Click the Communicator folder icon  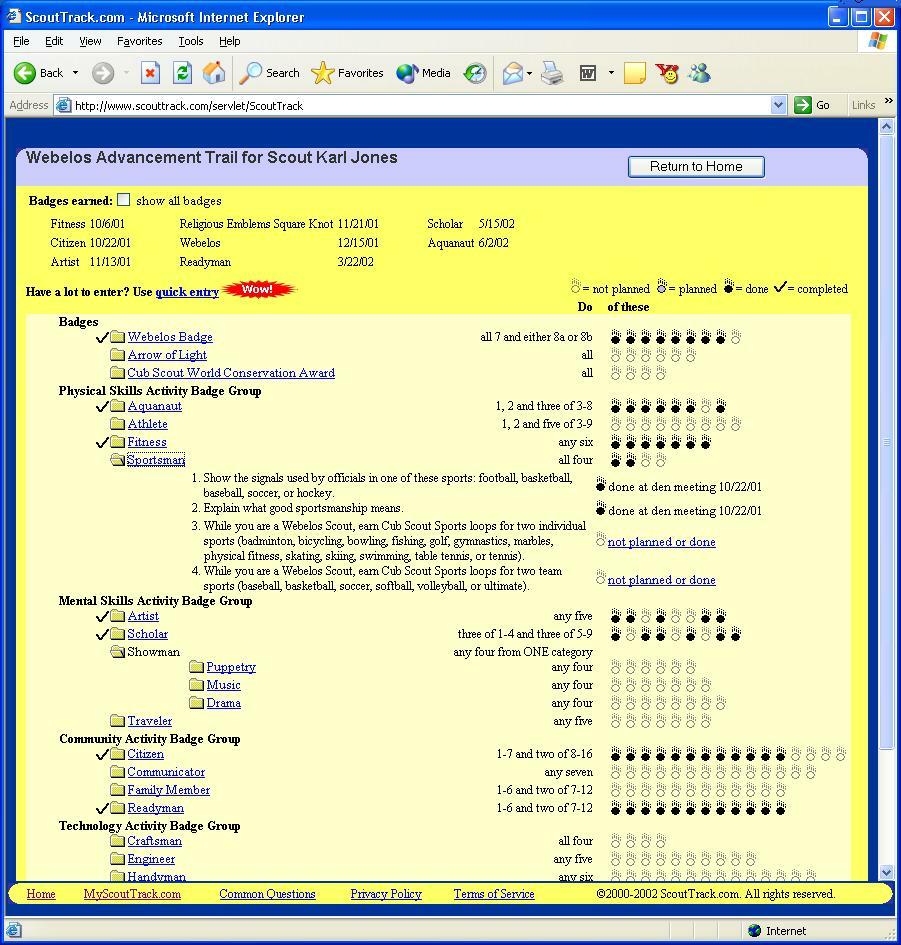(x=118, y=772)
